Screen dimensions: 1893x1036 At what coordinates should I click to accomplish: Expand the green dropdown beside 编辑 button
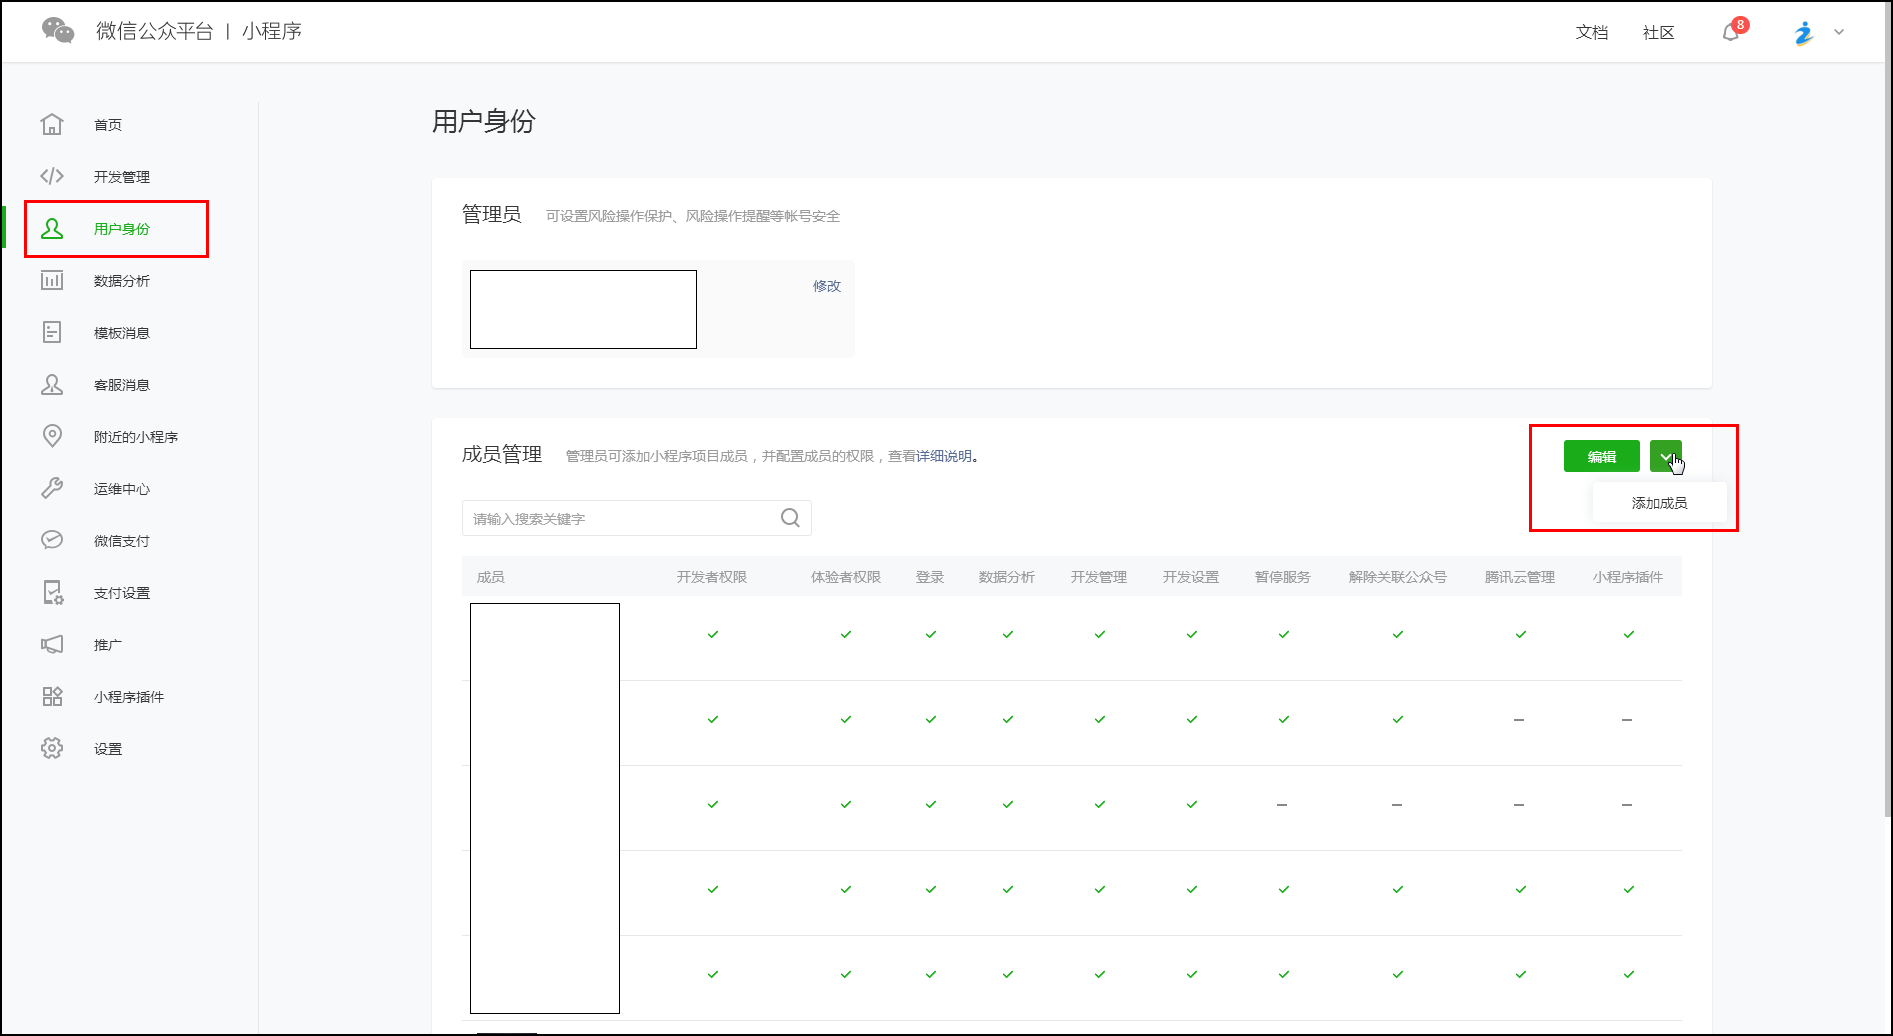[1665, 456]
